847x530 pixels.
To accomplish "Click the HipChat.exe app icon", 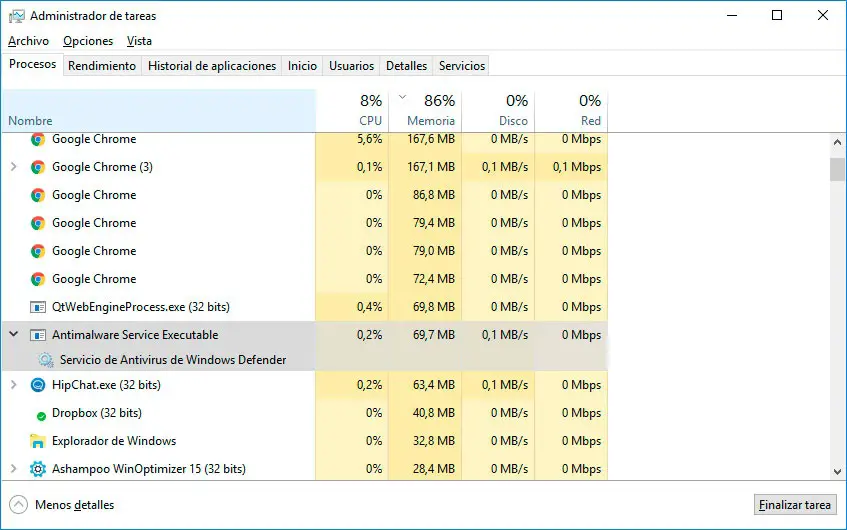I will tap(38, 385).
